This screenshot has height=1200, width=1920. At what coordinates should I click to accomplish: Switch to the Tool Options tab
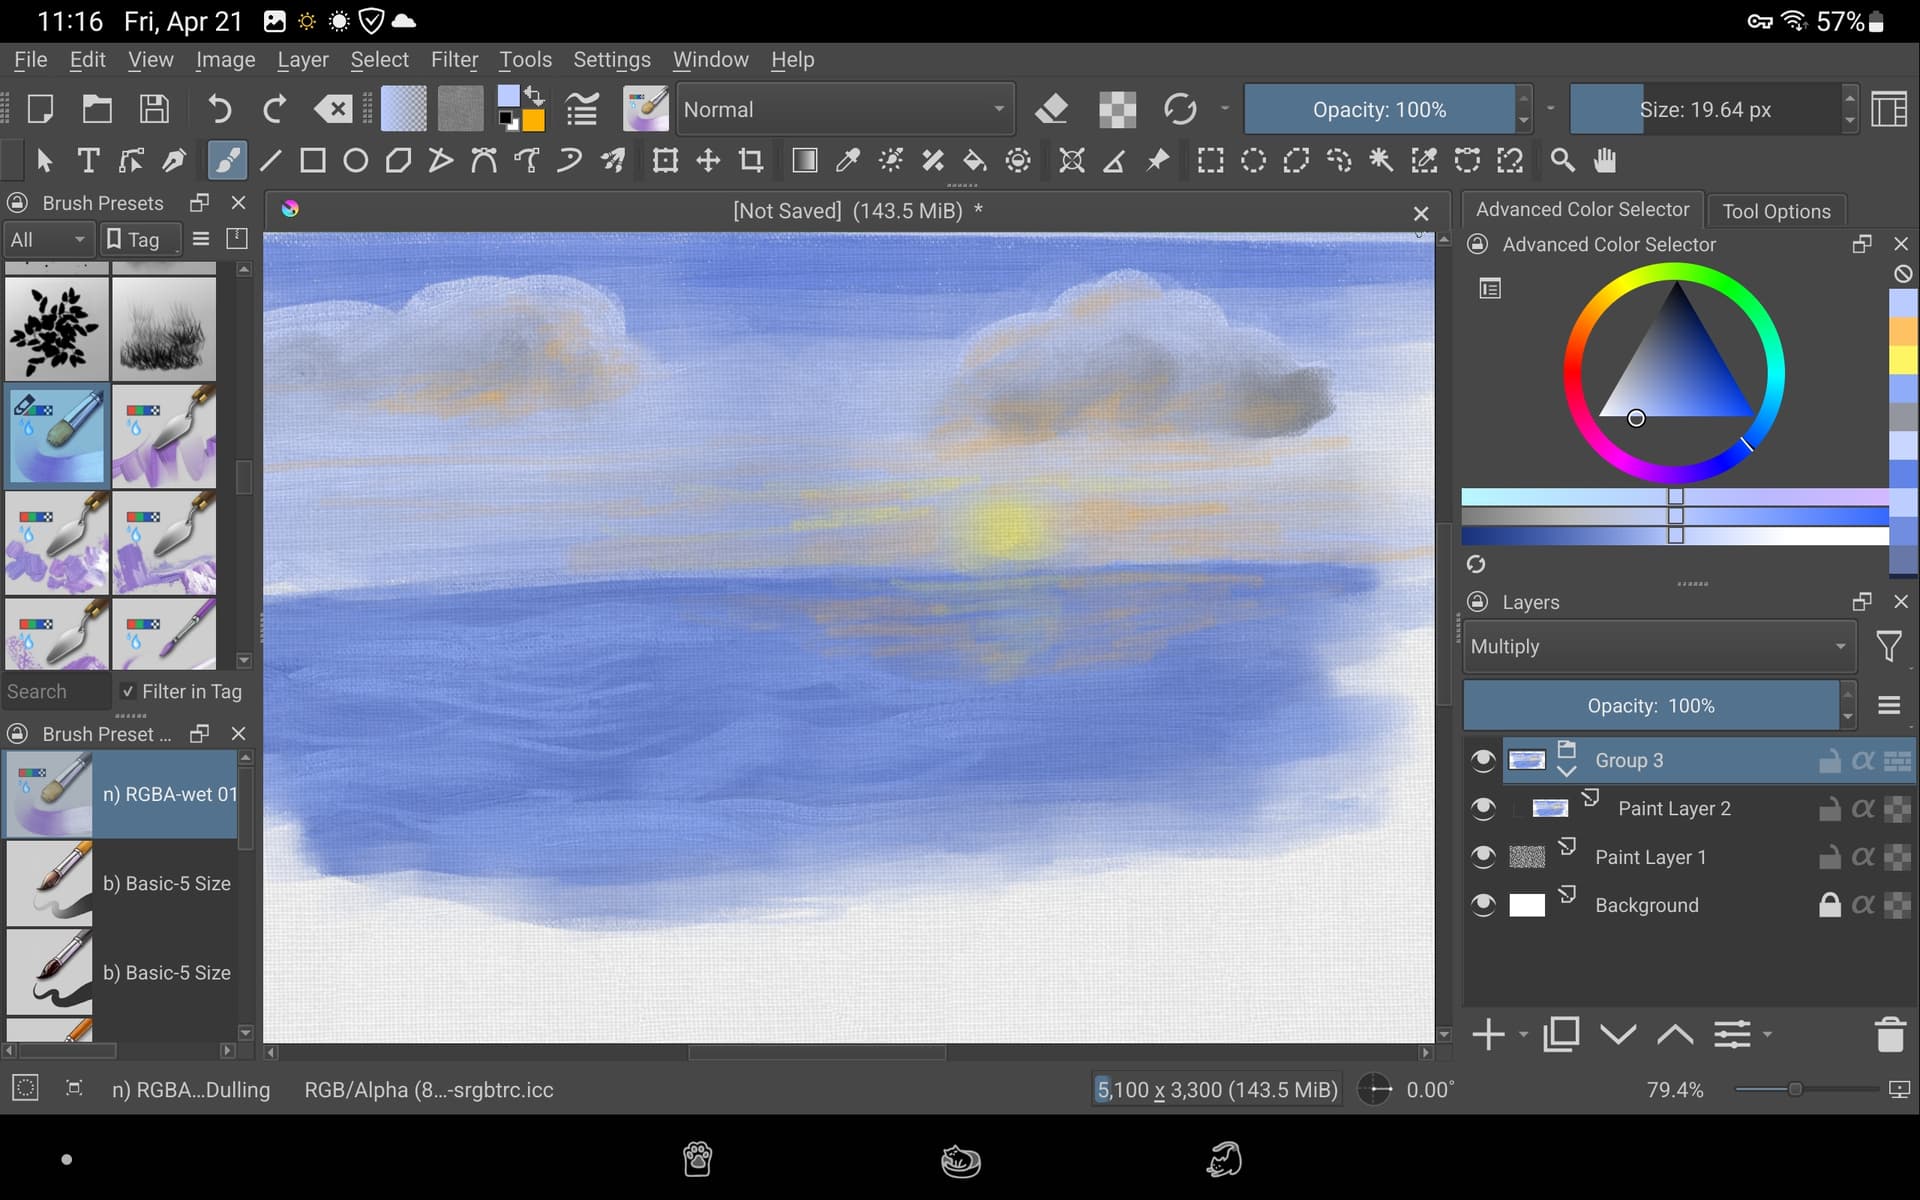pyautogui.click(x=1776, y=211)
